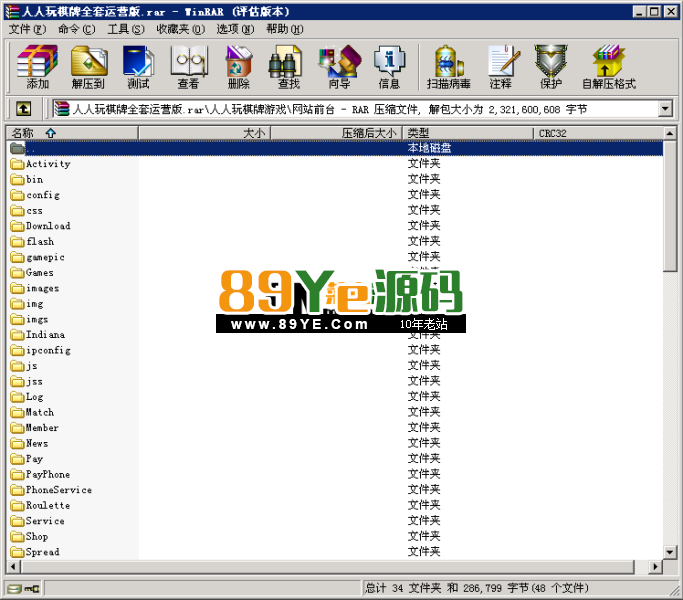Select the Indiana folder
Screen dimensions: 683x600
point(38,335)
